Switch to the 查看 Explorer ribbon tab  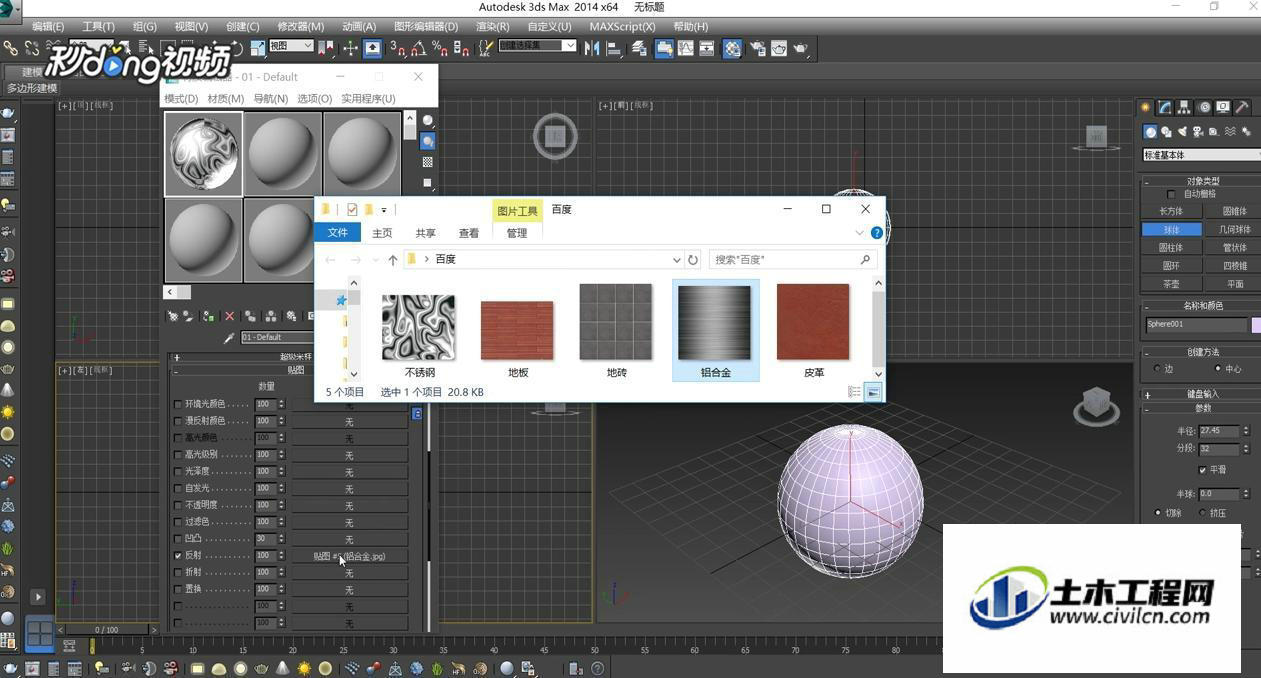[x=469, y=233]
